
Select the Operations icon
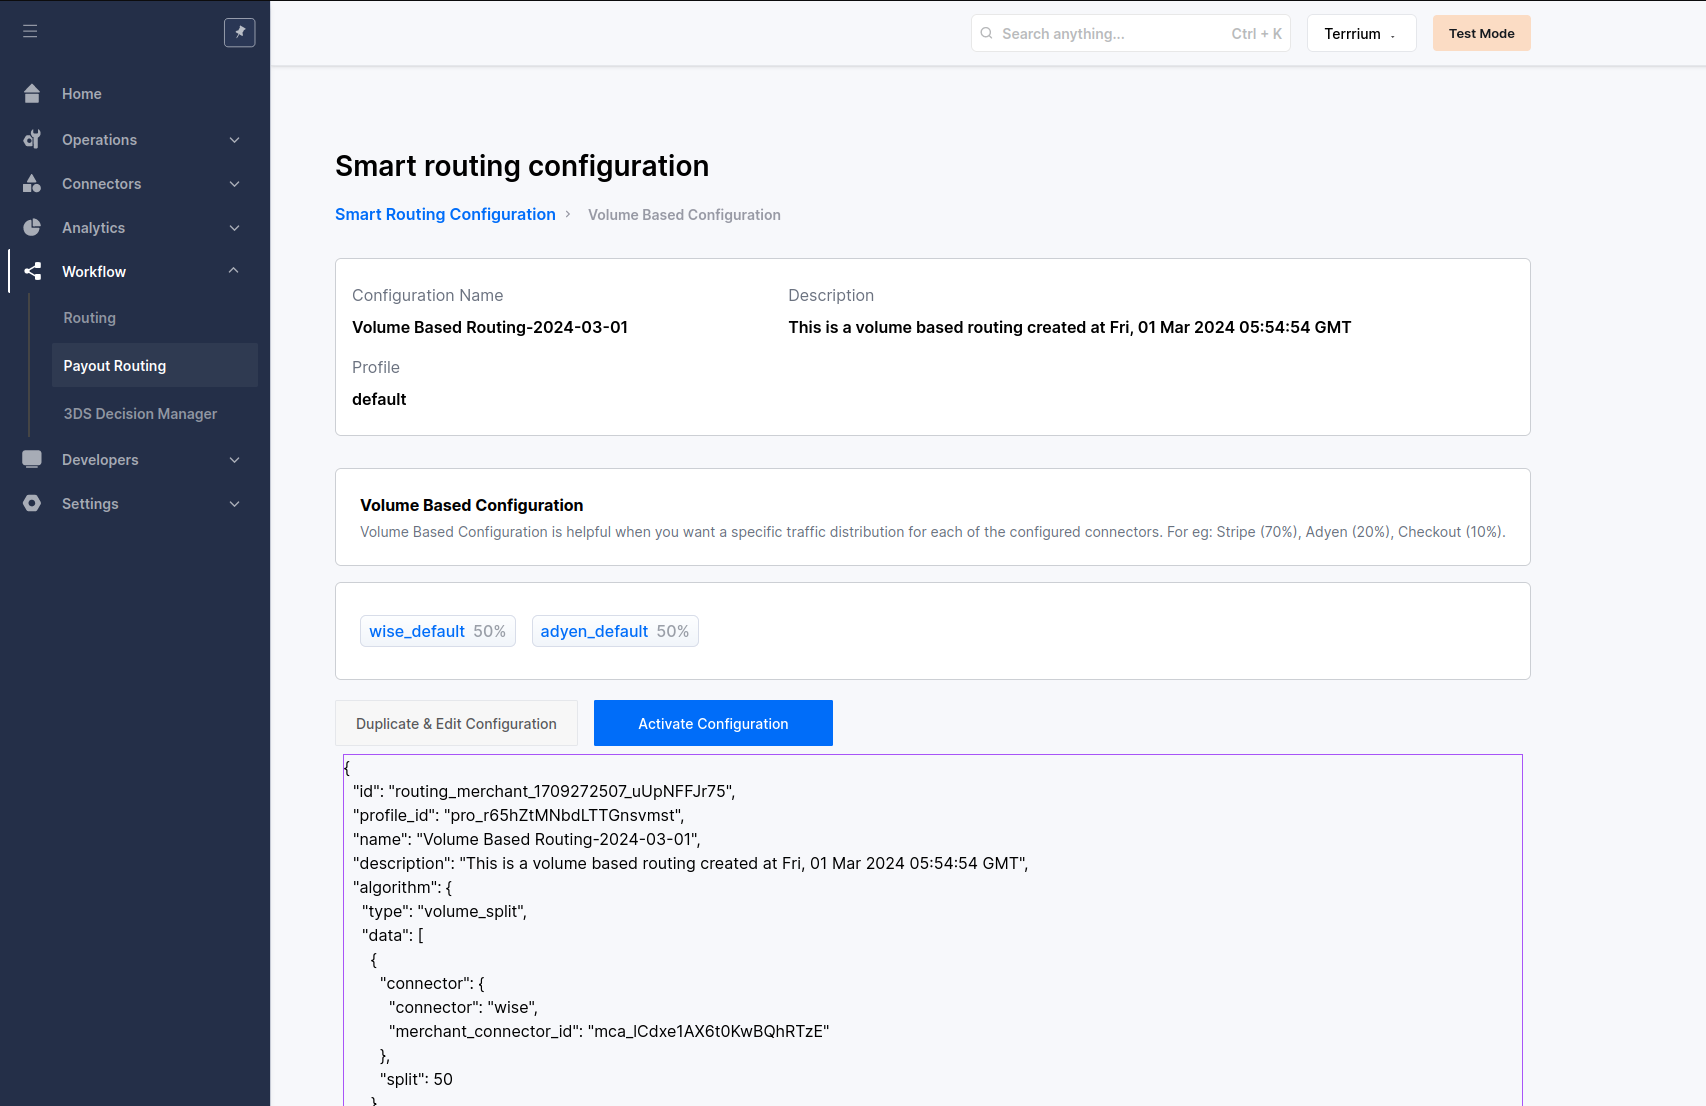pos(32,139)
